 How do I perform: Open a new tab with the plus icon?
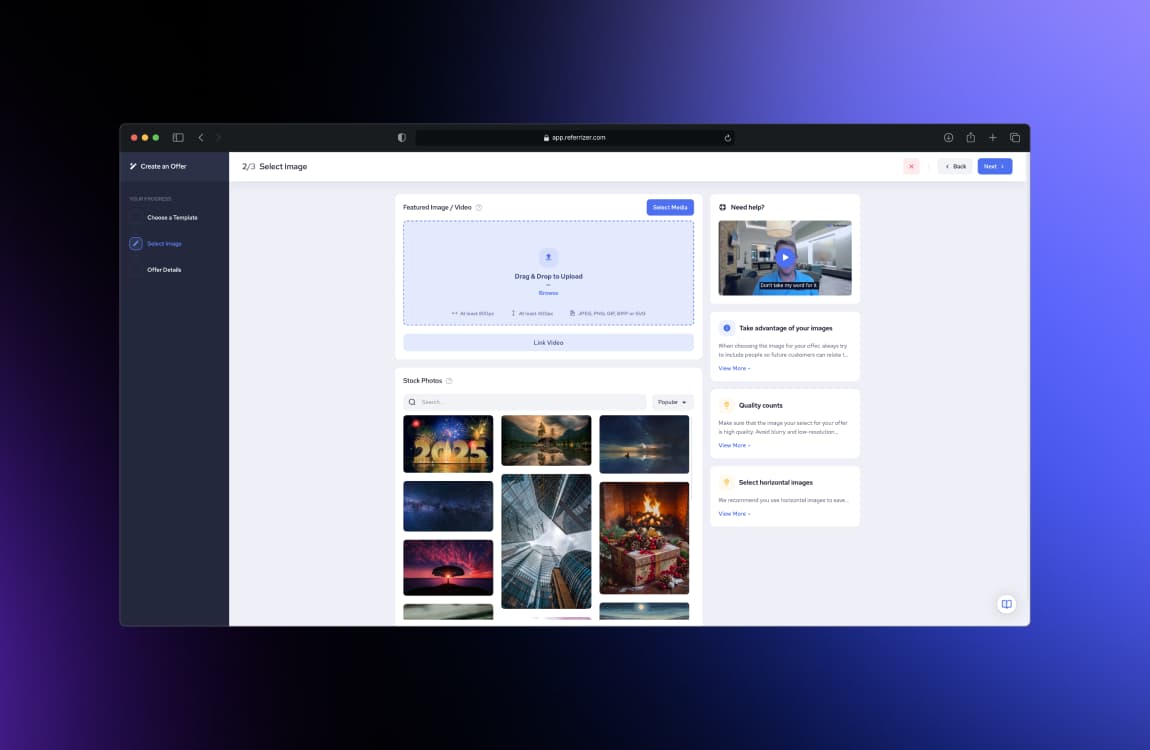(992, 137)
